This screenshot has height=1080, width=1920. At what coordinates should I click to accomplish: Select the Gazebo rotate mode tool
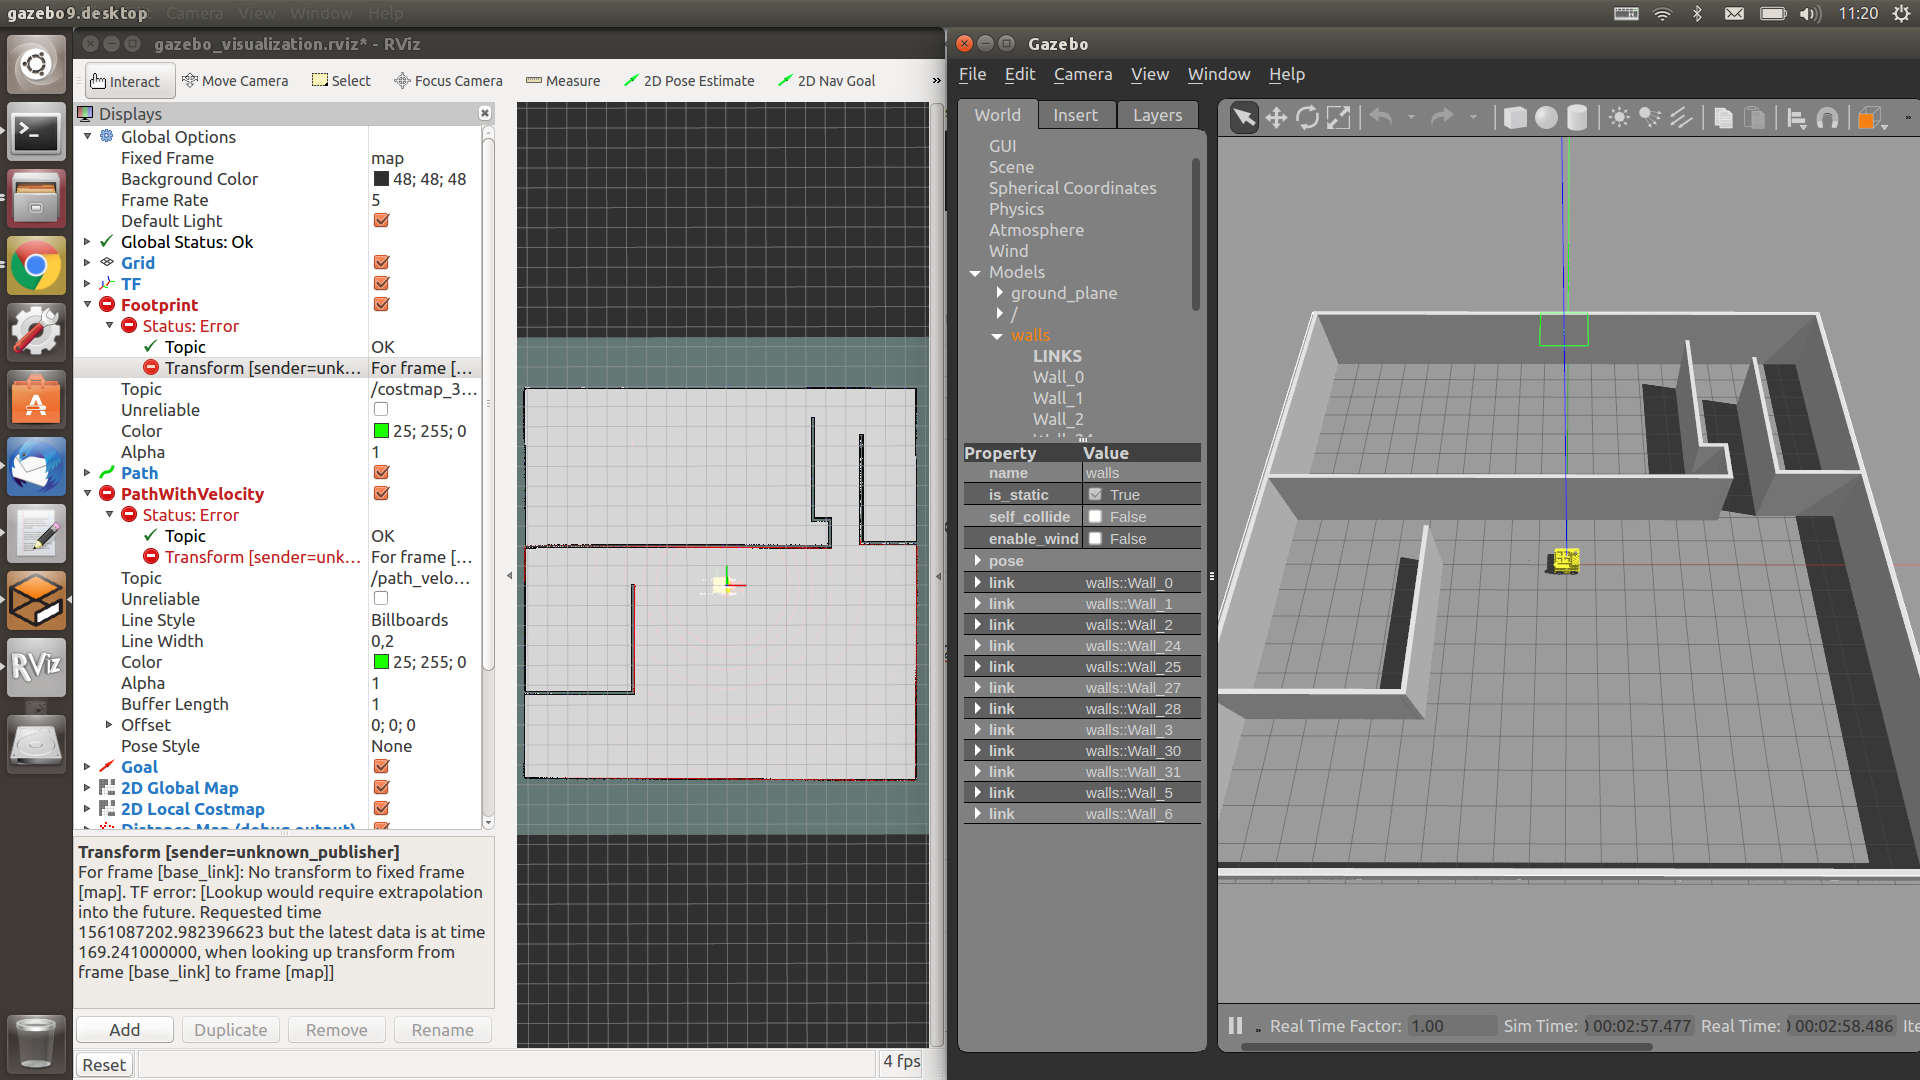tap(1307, 118)
